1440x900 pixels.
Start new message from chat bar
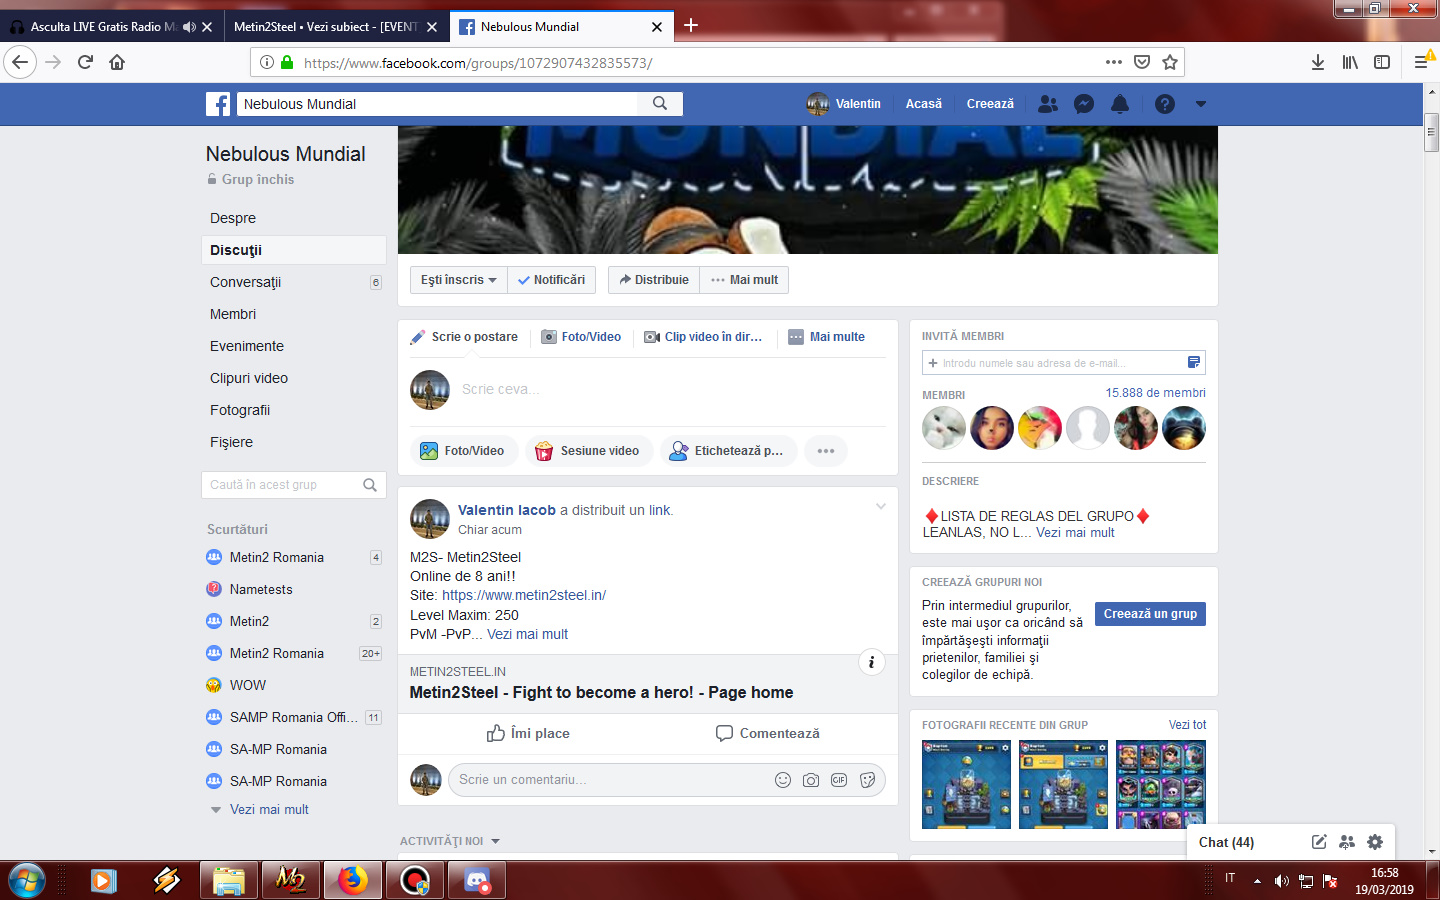pos(1319,842)
